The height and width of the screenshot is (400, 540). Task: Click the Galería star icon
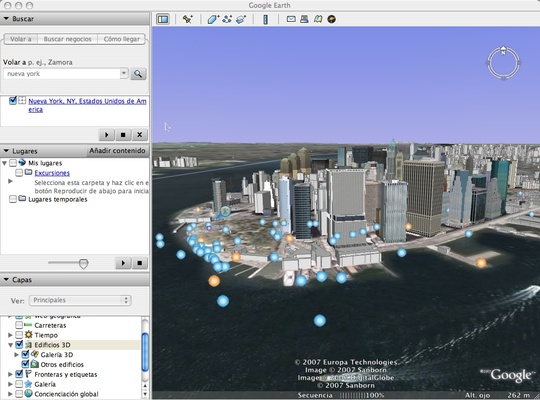click(29, 384)
